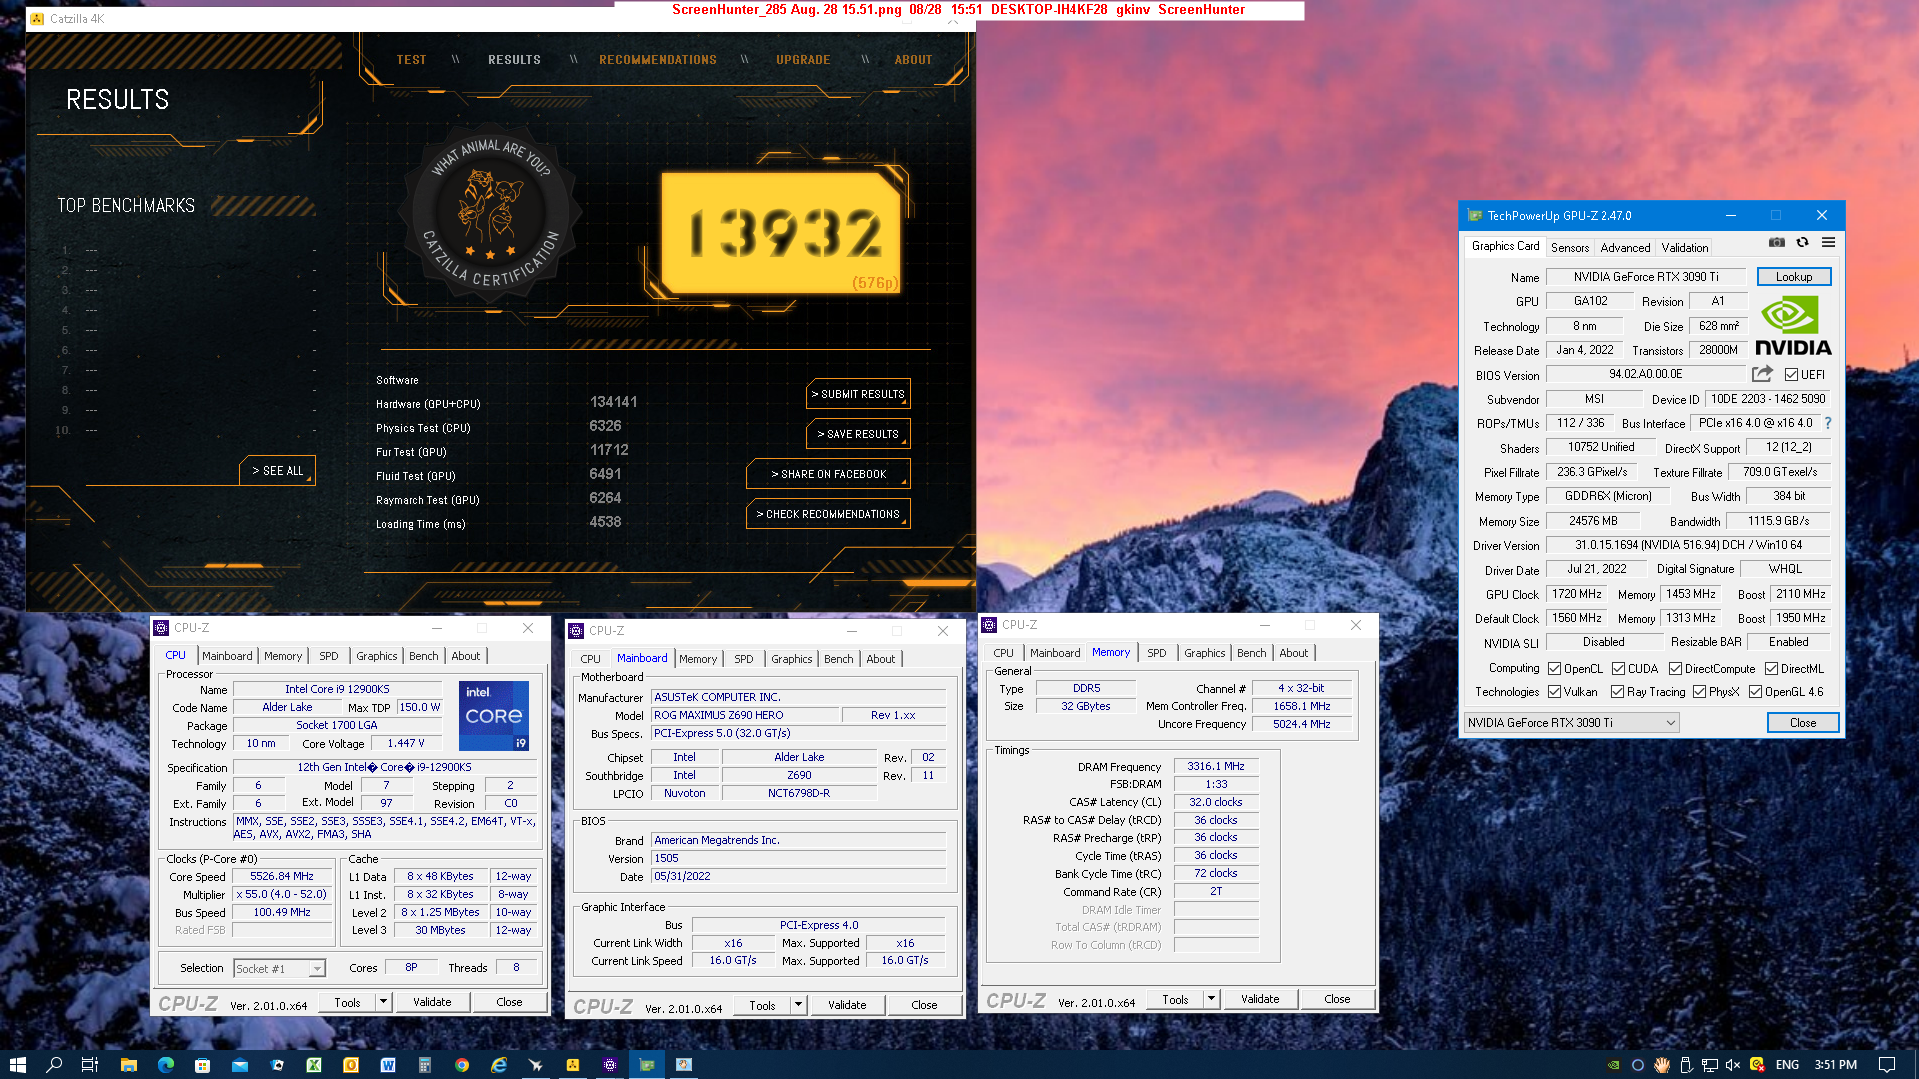This screenshot has height=1079, width=1919.
Task: Click Close button in GPU-Z
Action: point(1802,723)
